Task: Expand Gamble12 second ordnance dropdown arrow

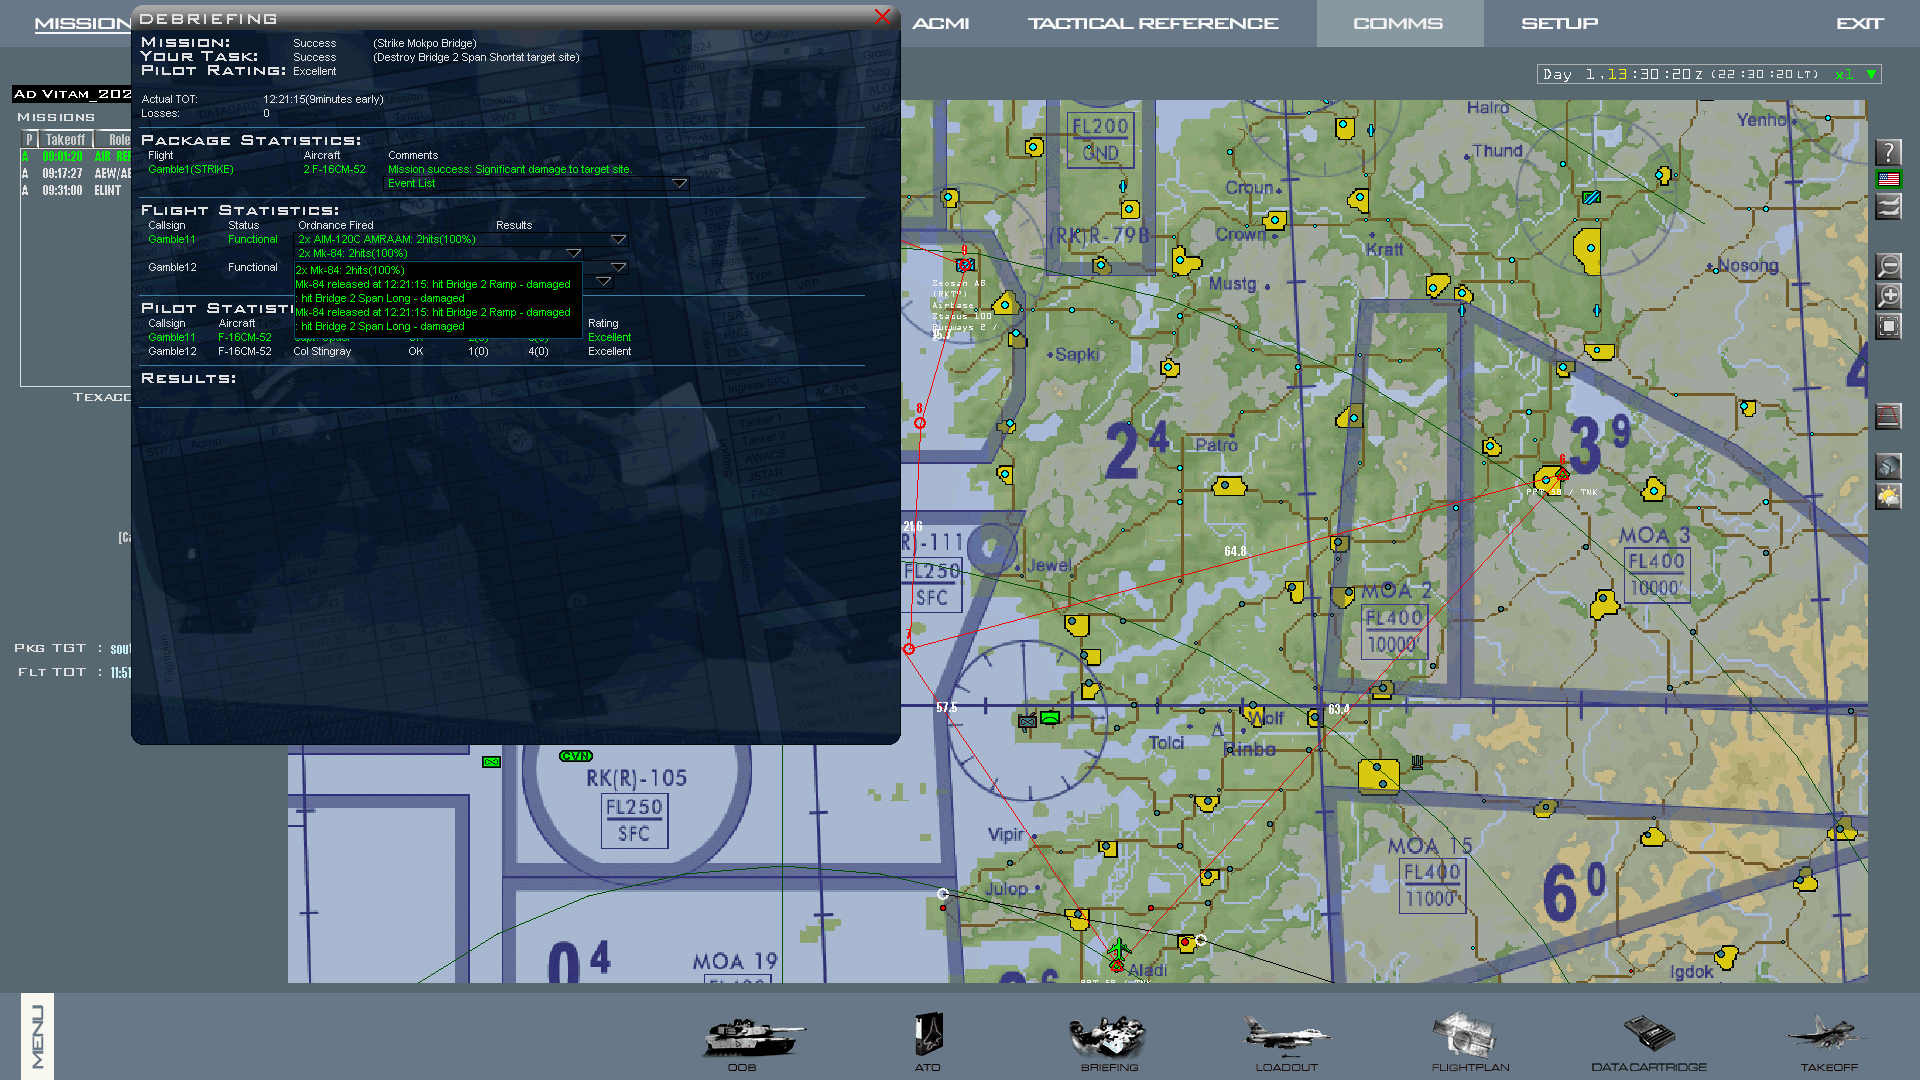Action: click(604, 281)
